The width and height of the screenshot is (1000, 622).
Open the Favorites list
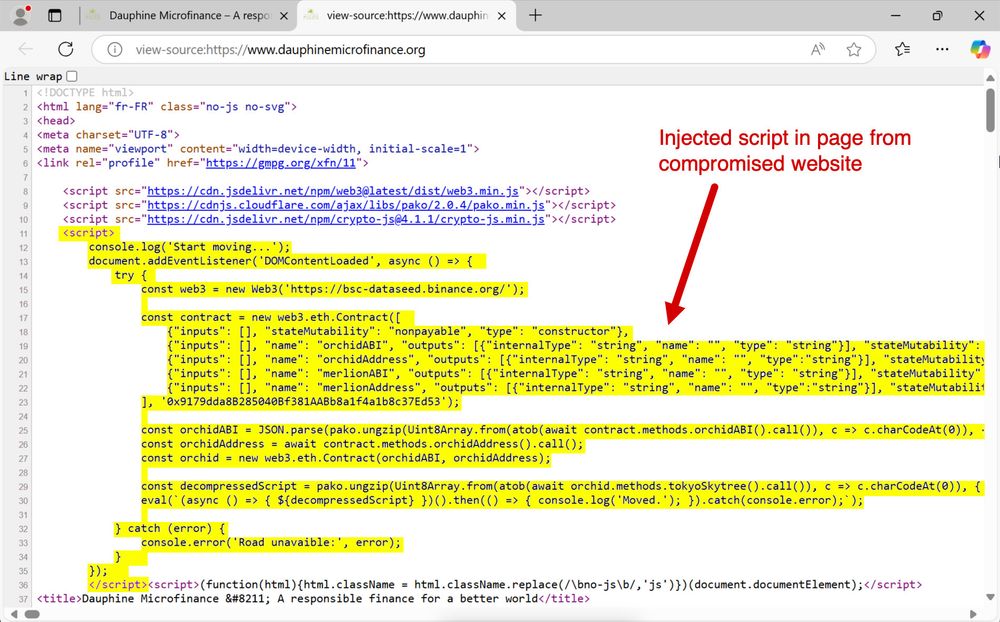coord(902,49)
